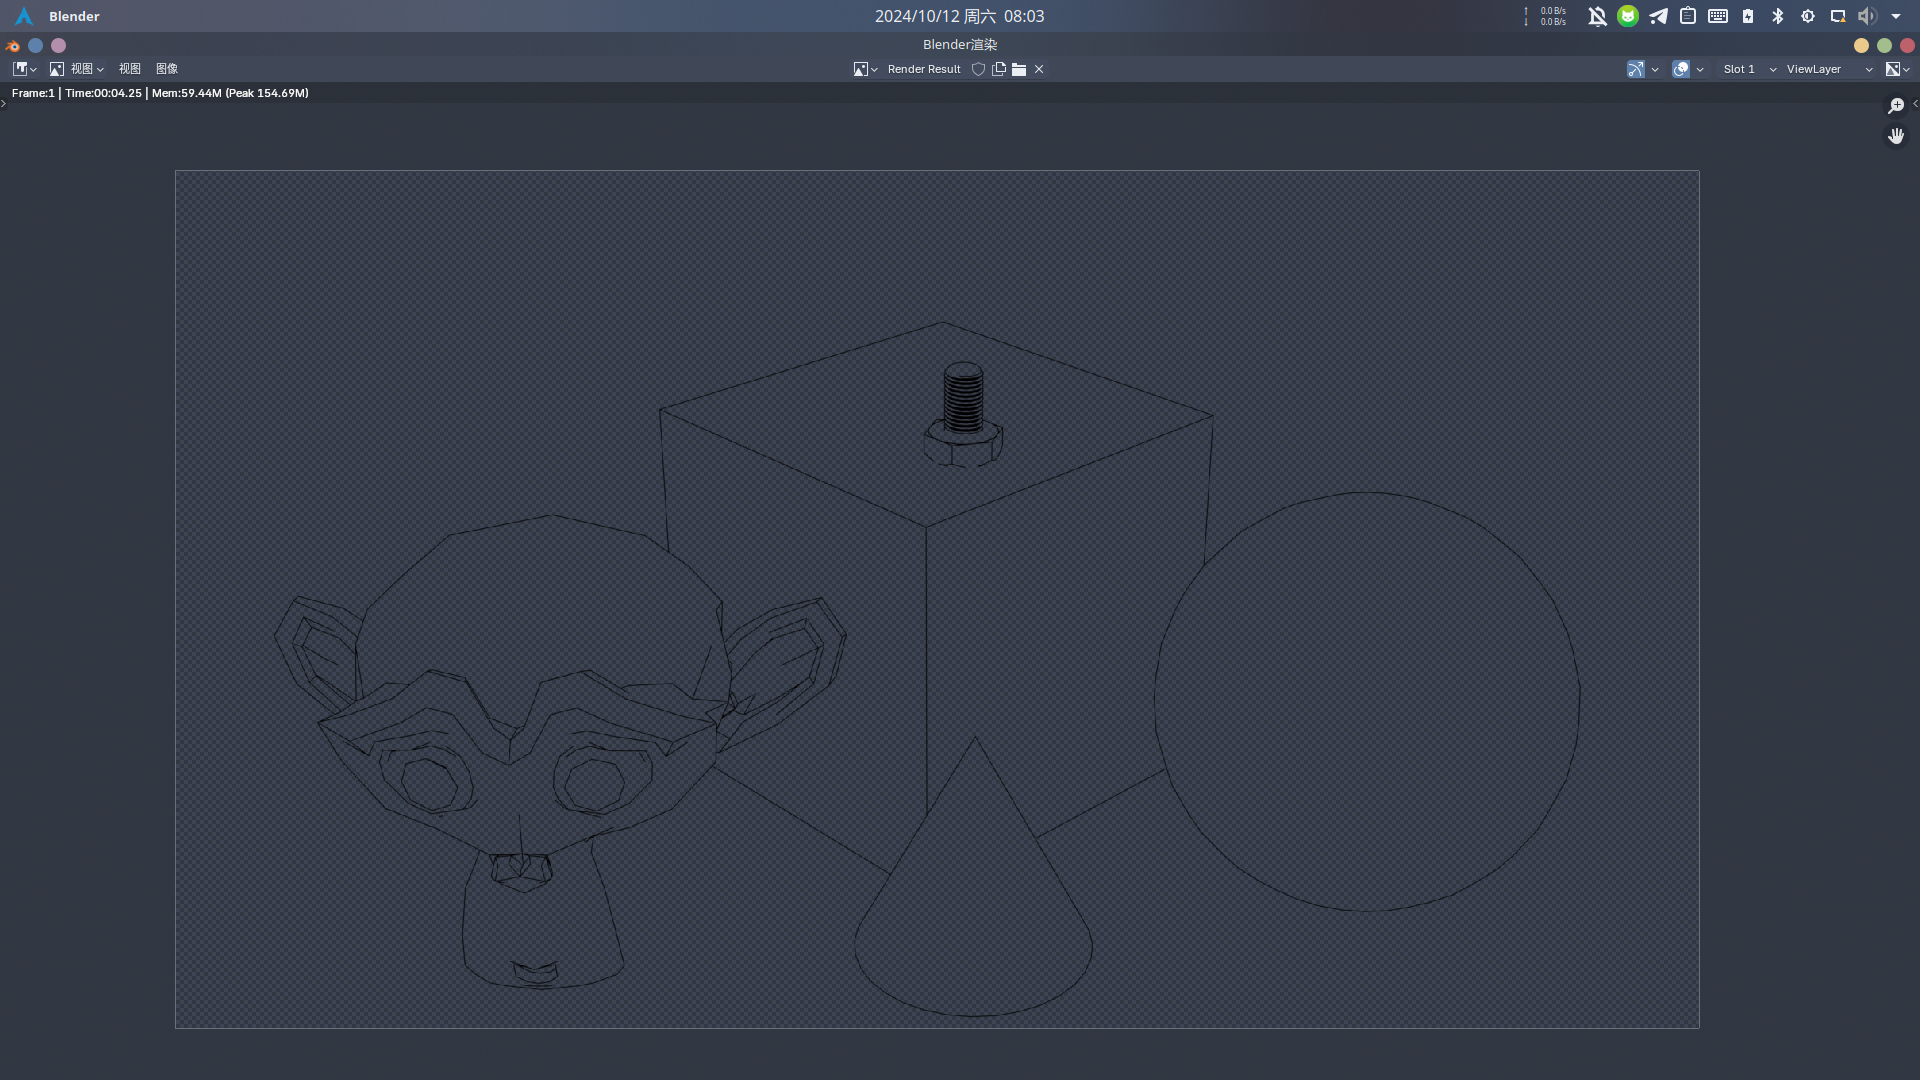The height and width of the screenshot is (1080, 1920).
Task: Open the 图像 image menu
Action: click(167, 69)
